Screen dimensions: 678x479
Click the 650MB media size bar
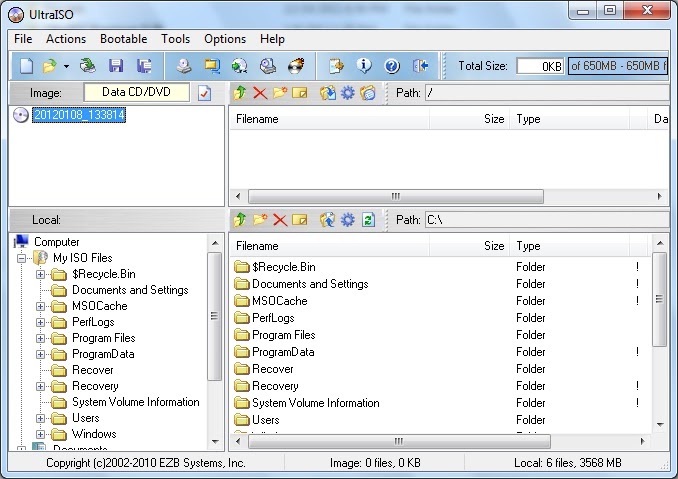(618, 66)
